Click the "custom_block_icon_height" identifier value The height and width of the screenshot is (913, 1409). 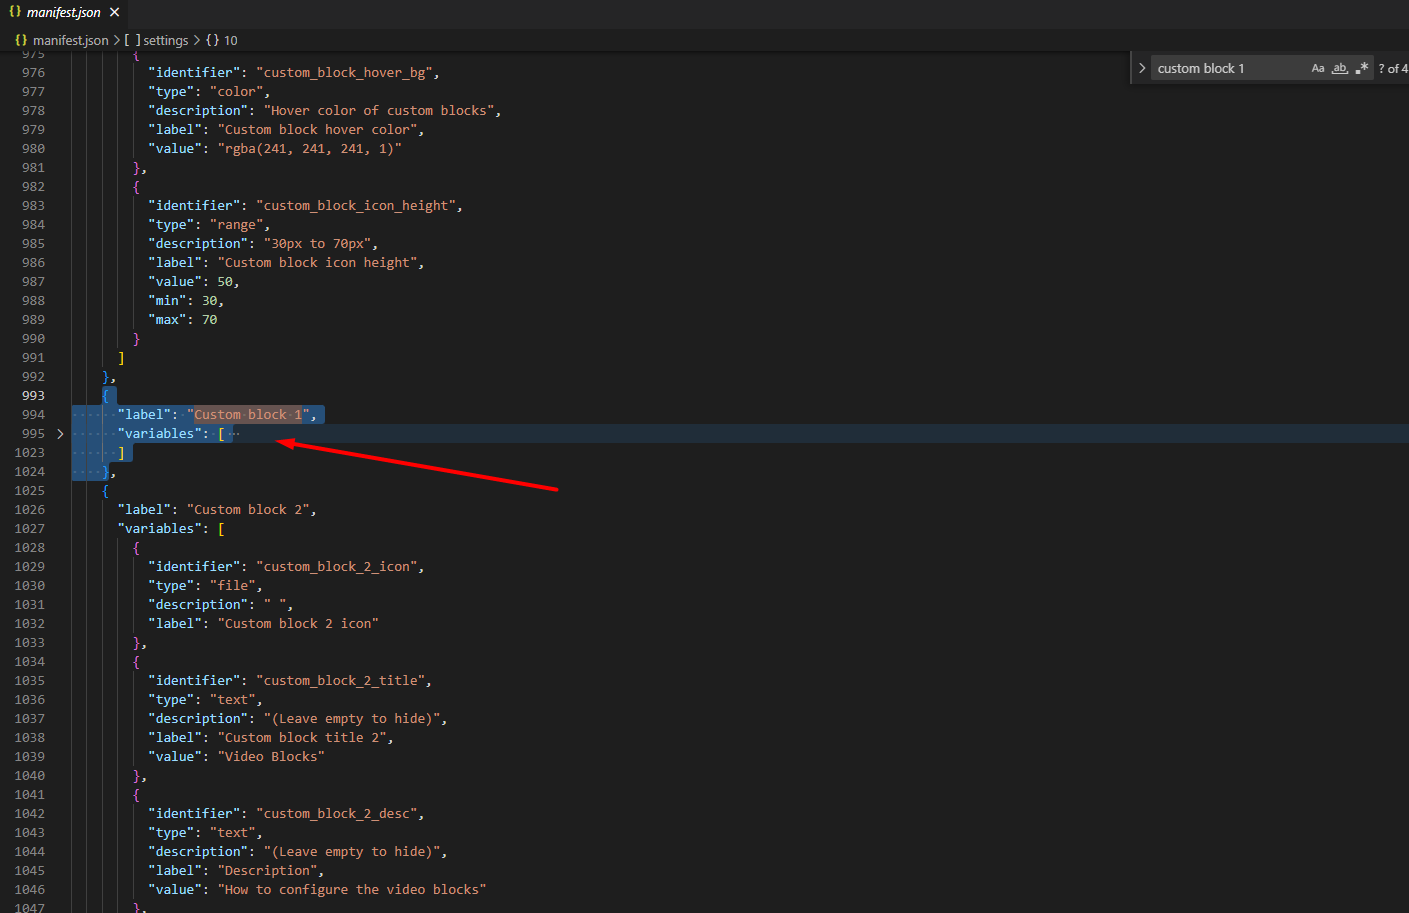tap(358, 206)
